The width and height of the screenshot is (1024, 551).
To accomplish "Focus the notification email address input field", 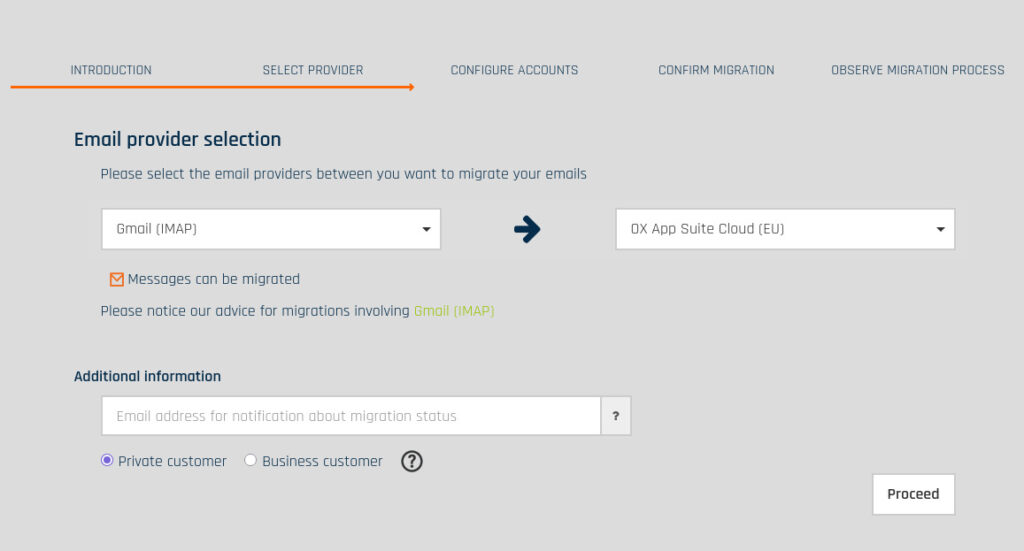I will coord(350,416).
